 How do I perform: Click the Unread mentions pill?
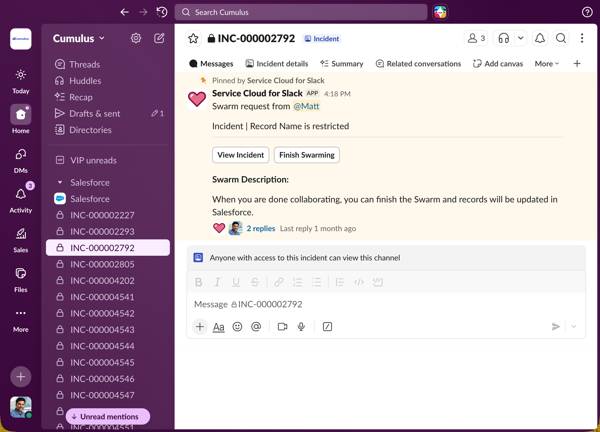pyautogui.click(x=108, y=416)
